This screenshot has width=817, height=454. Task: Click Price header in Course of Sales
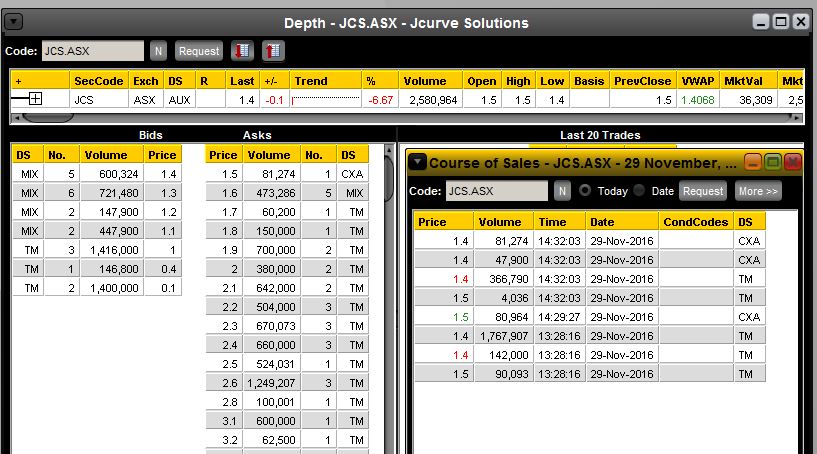[x=443, y=222]
